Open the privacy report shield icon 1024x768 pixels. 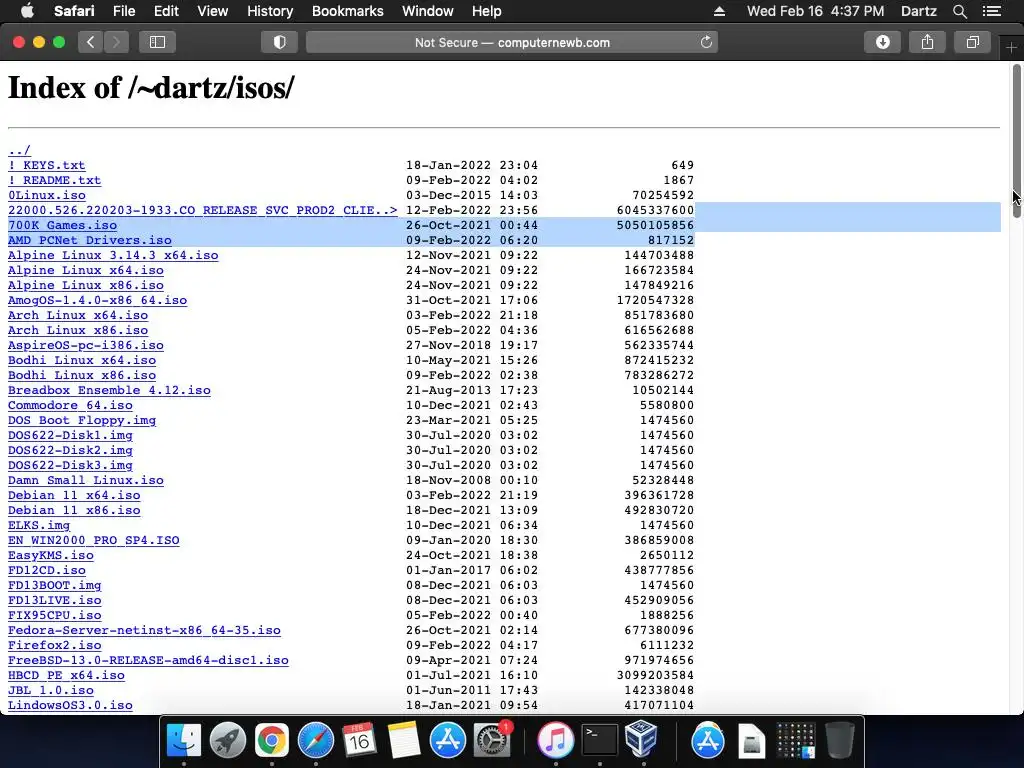point(280,42)
